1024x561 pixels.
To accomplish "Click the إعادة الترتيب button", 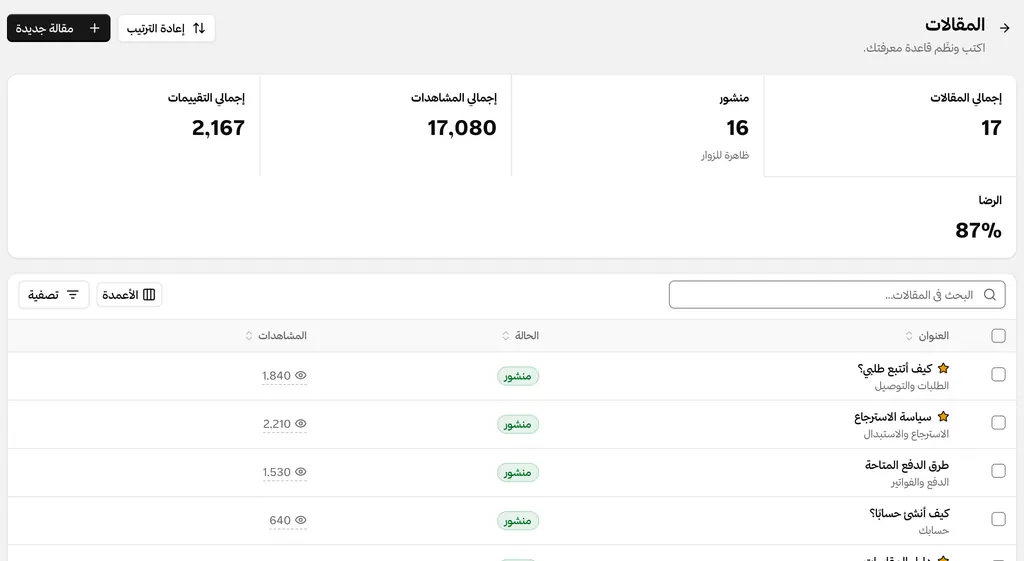I will (167, 28).
